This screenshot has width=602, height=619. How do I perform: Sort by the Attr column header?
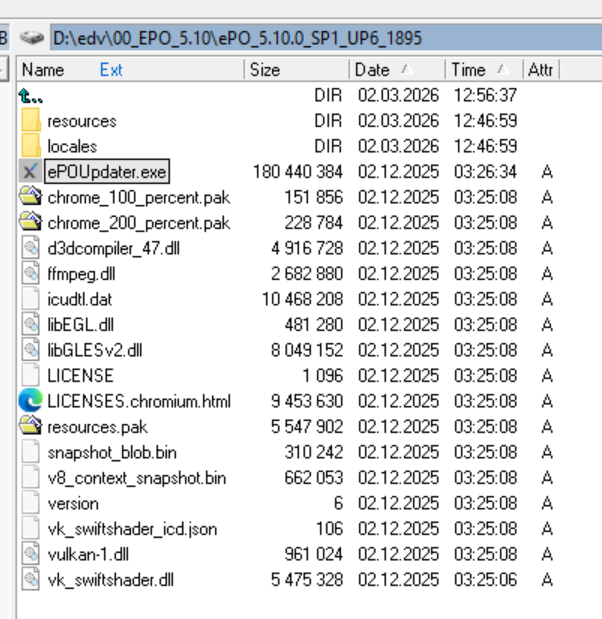coord(540,70)
